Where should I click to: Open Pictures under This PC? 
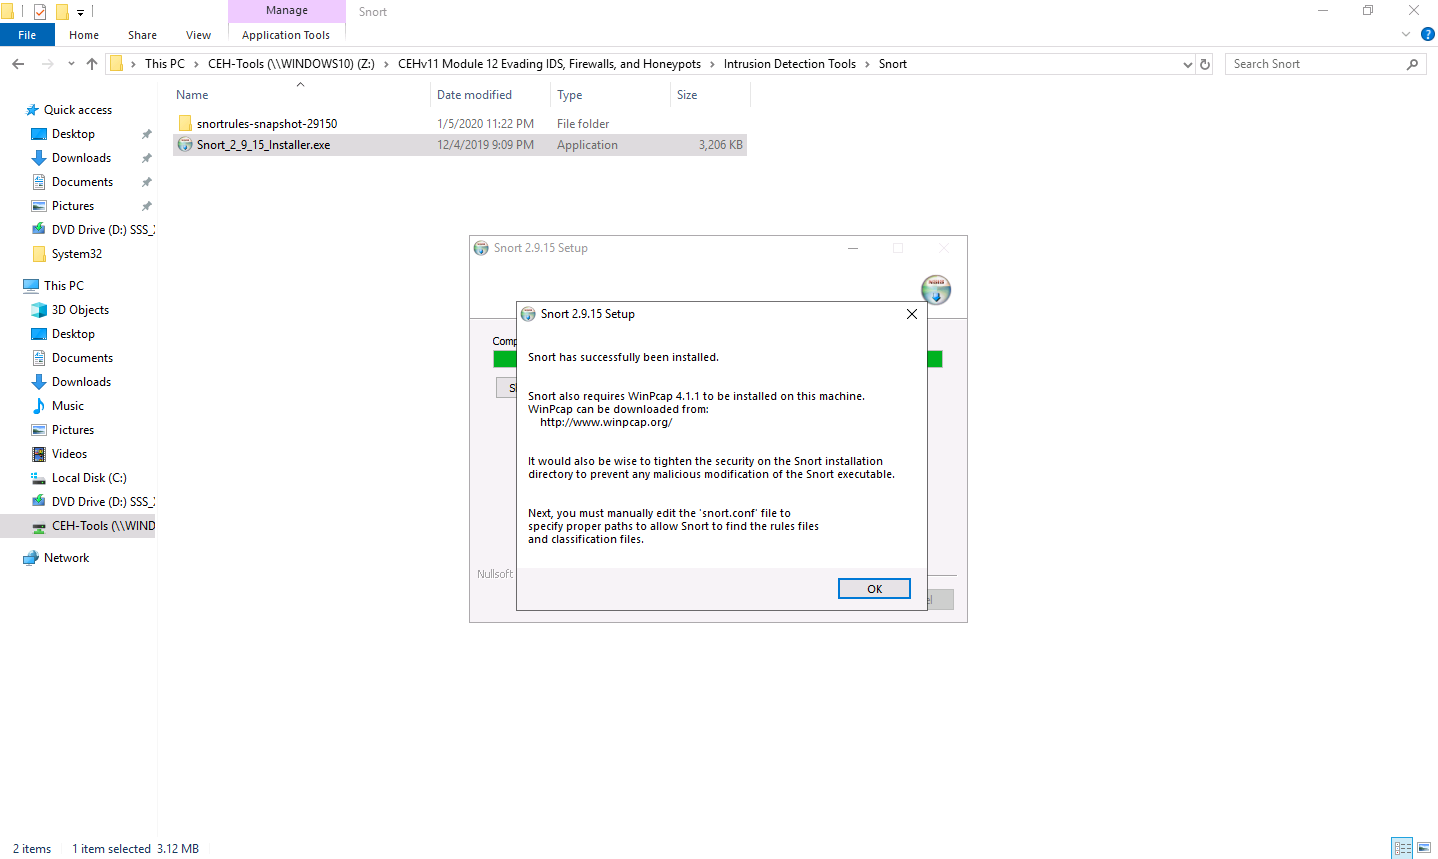(x=73, y=430)
